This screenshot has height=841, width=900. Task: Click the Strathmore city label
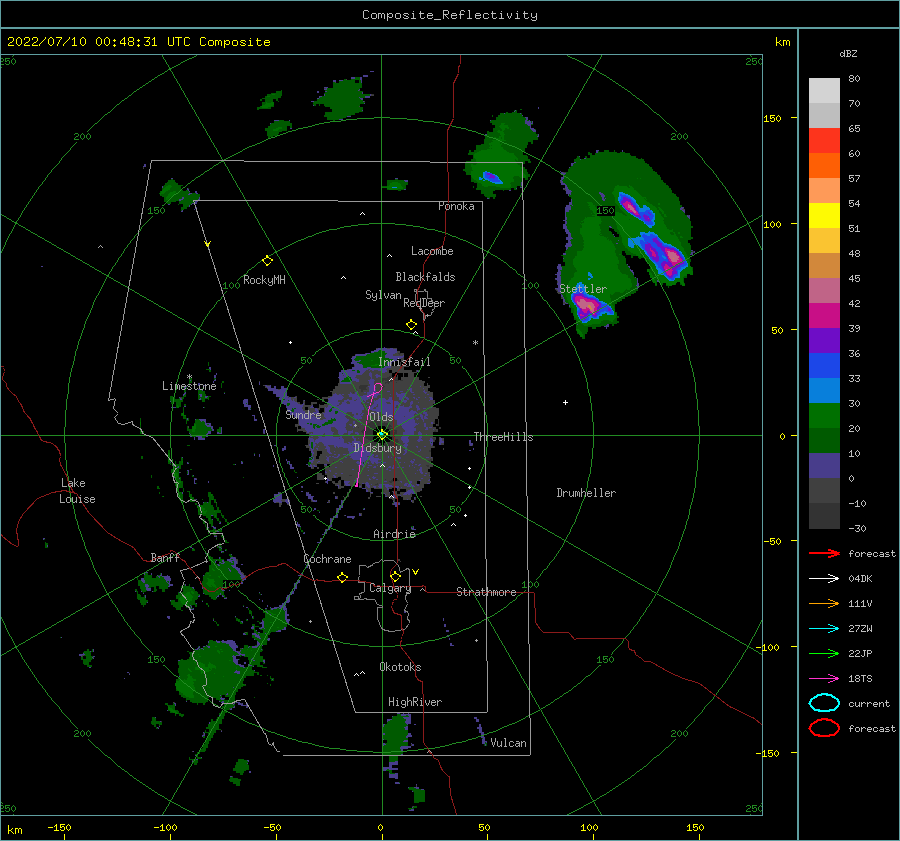point(486,592)
